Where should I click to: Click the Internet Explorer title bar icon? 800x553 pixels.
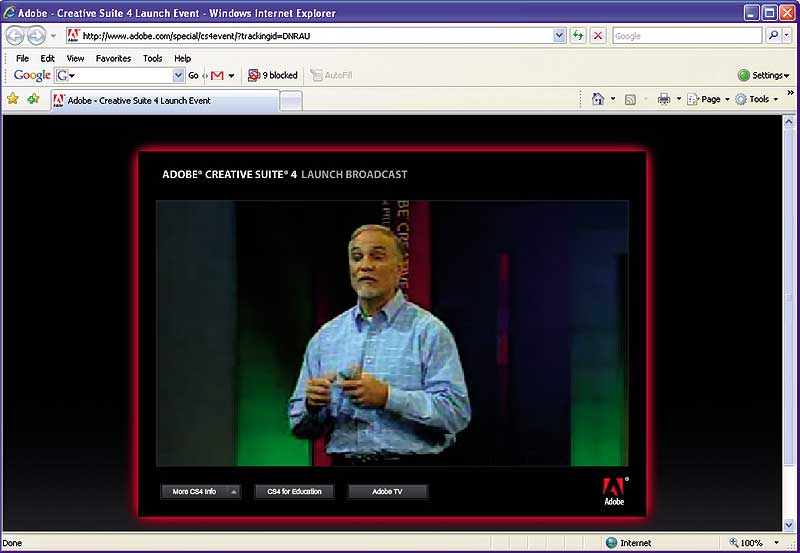9,12
